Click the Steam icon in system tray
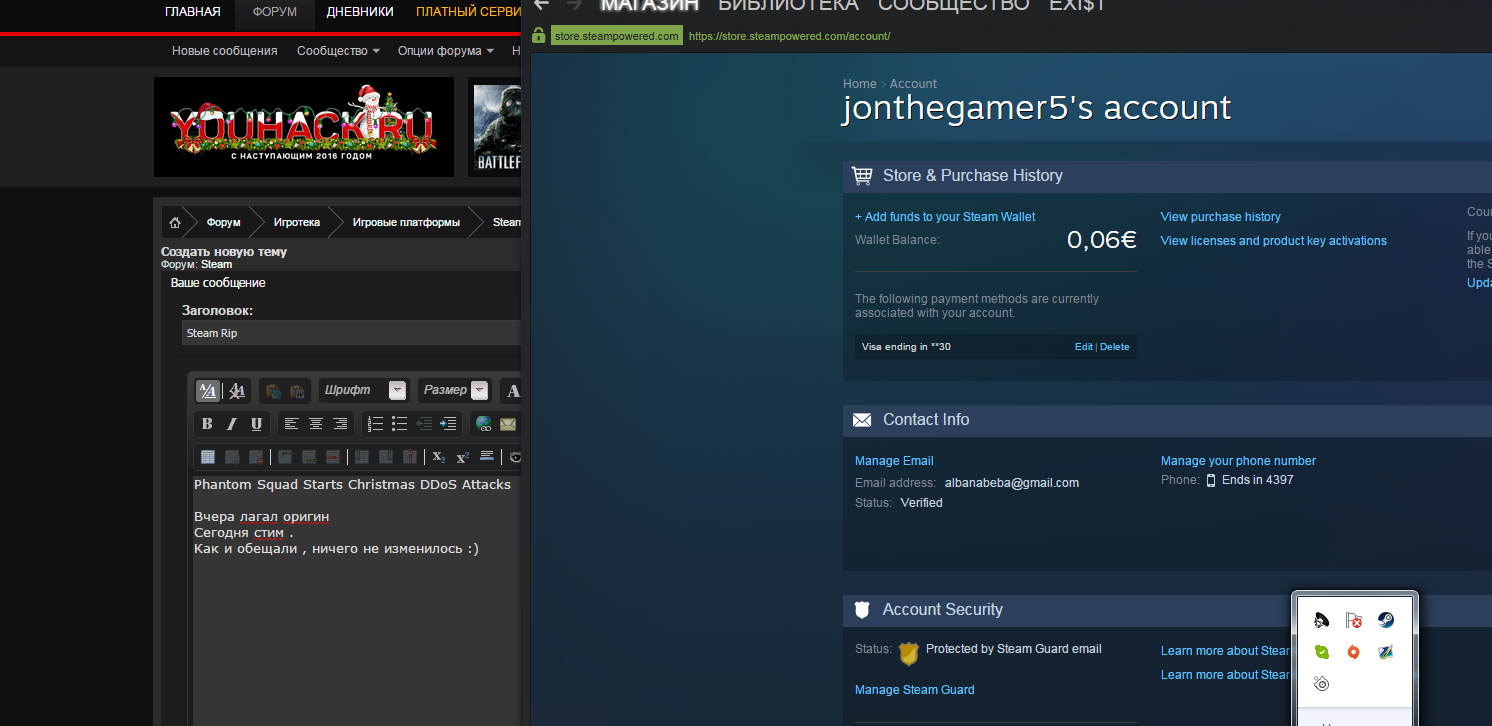The width and height of the screenshot is (1492, 726). [x=1385, y=620]
